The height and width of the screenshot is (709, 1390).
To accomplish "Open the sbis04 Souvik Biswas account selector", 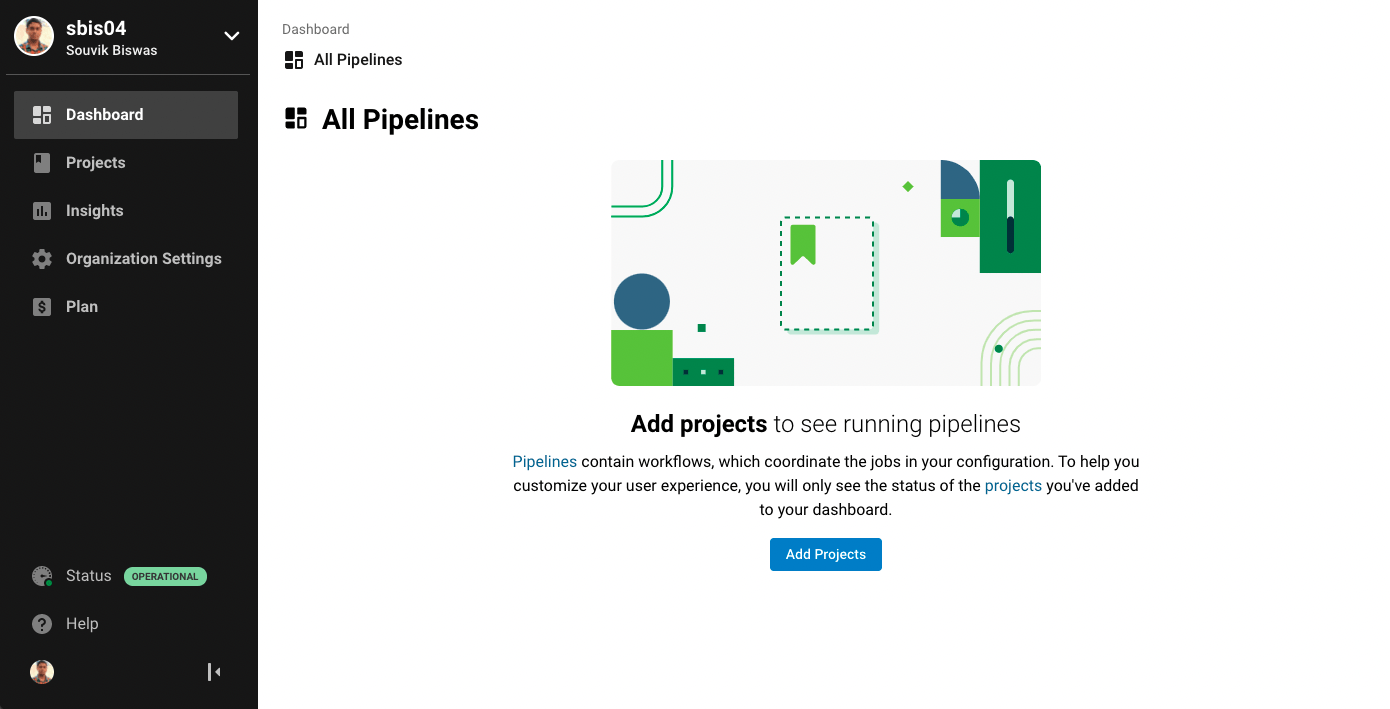I will [x=128, y=37].
